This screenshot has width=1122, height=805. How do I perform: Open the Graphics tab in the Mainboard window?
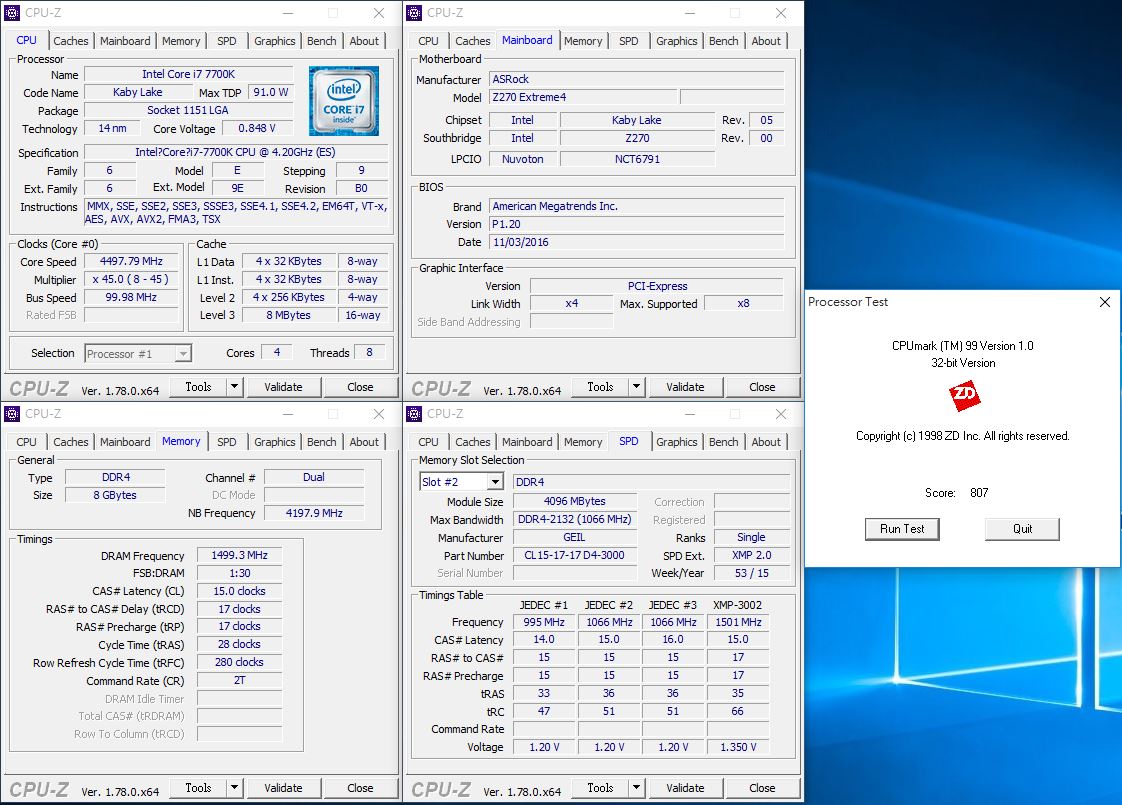coord(676,41)
